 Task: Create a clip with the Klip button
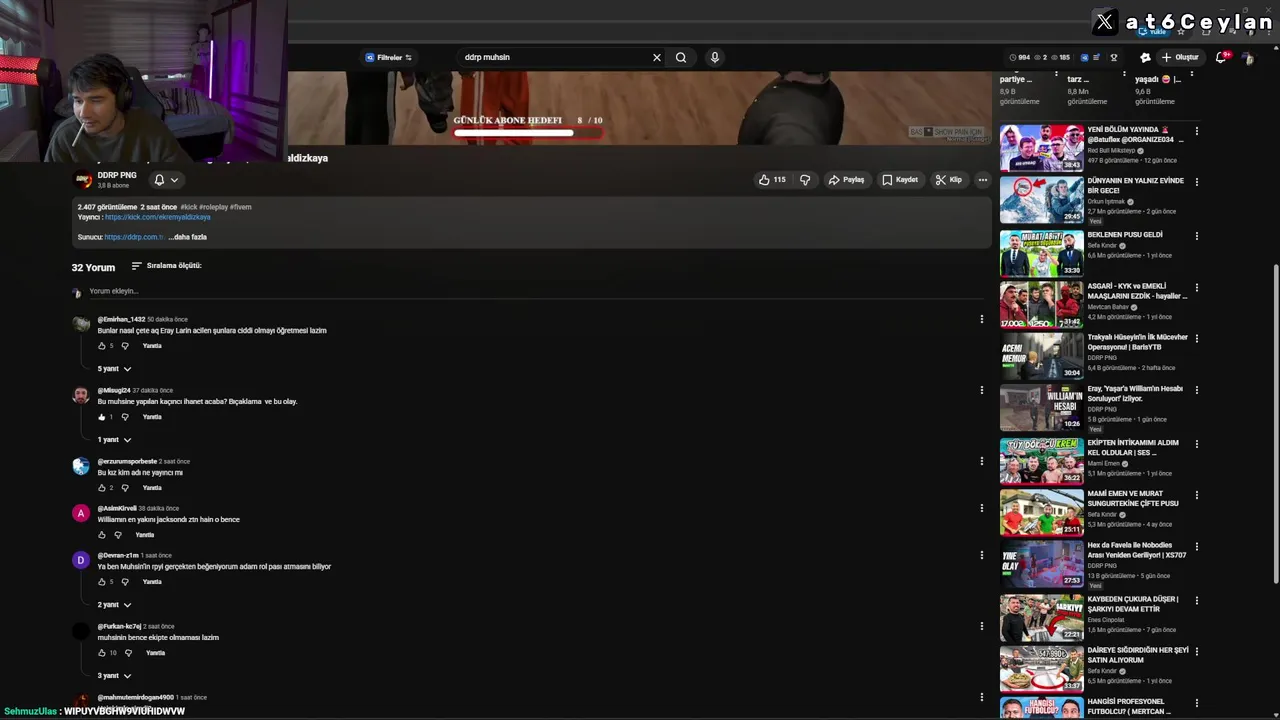pyautogui.click(x=949, y=180)
